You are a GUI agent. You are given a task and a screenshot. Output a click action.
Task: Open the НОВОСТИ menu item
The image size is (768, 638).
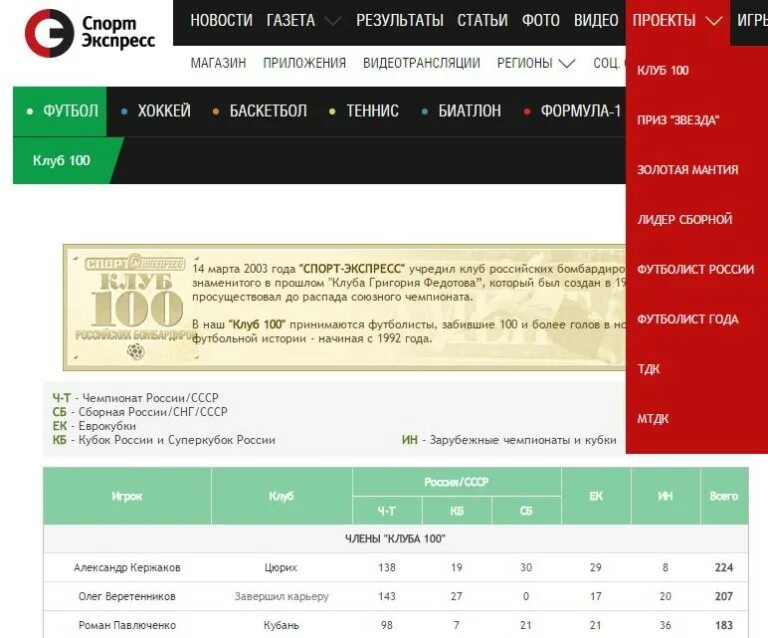[x=221, y=21]
